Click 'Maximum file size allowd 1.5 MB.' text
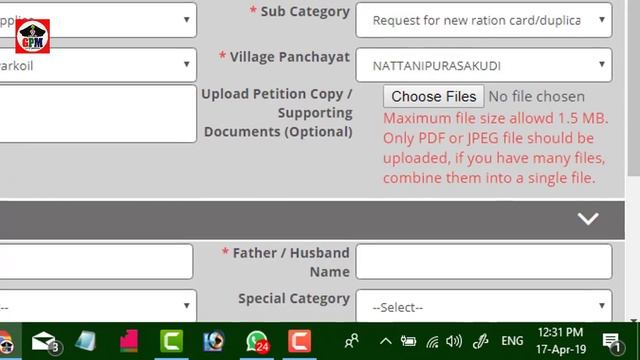 tap(496, 118)
